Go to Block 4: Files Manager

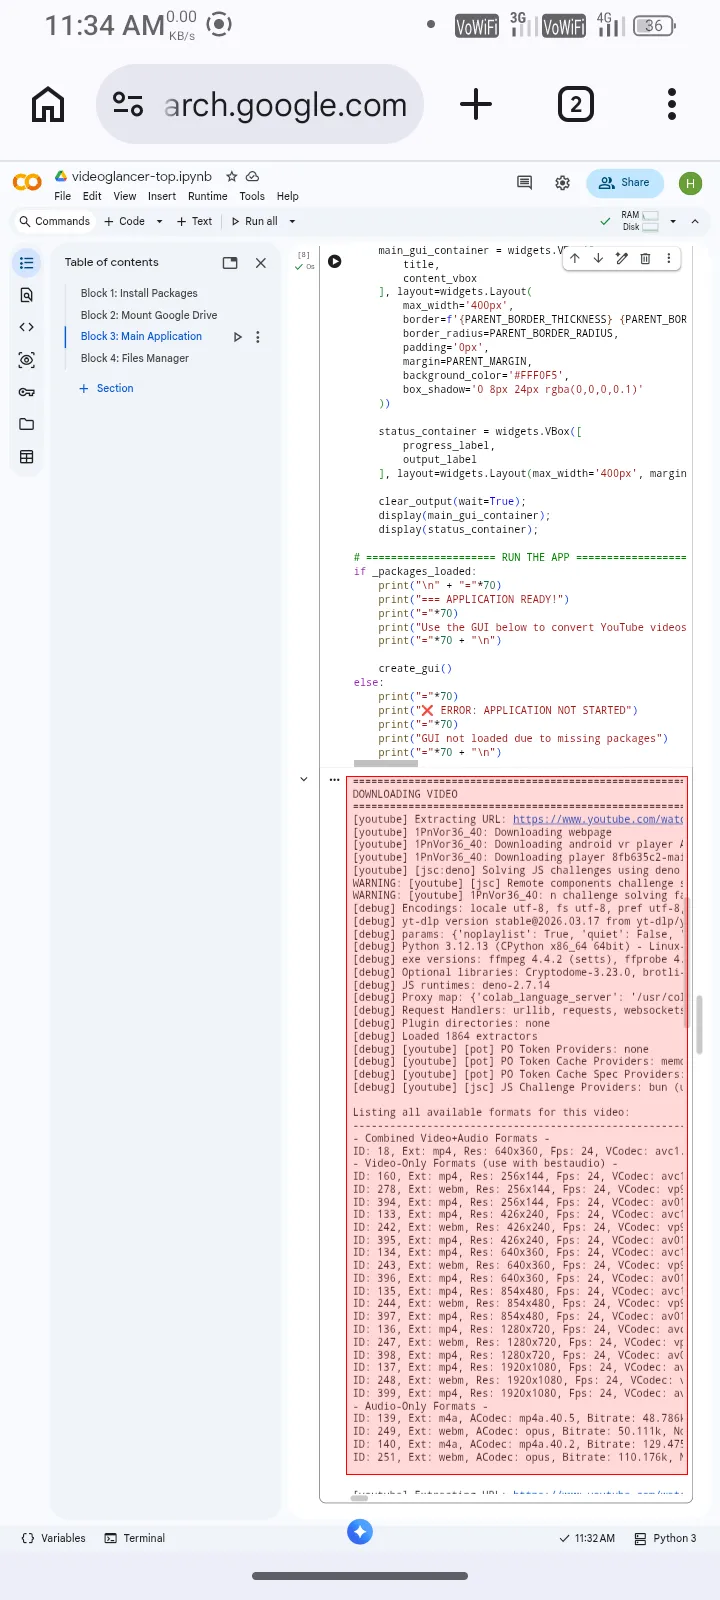pyautogui.click(x=135, y=358)
